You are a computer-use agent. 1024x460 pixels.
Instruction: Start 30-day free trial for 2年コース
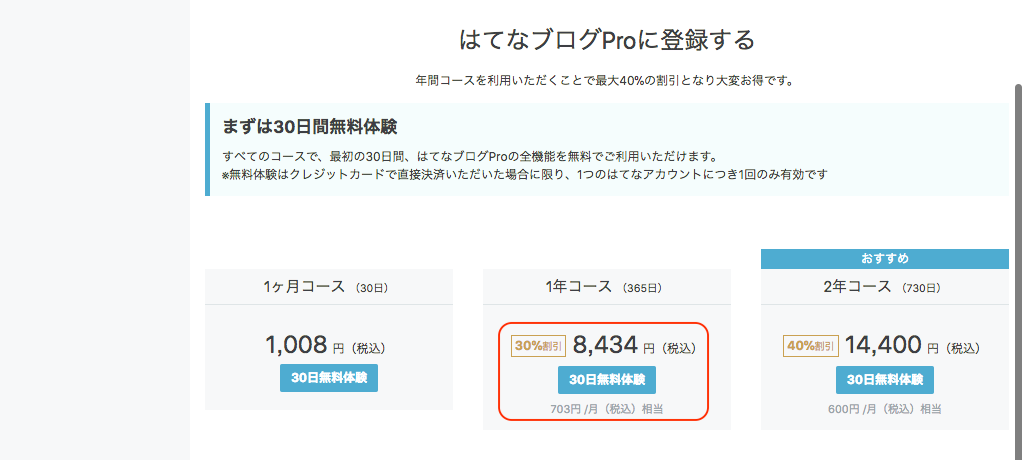[884, 380]
